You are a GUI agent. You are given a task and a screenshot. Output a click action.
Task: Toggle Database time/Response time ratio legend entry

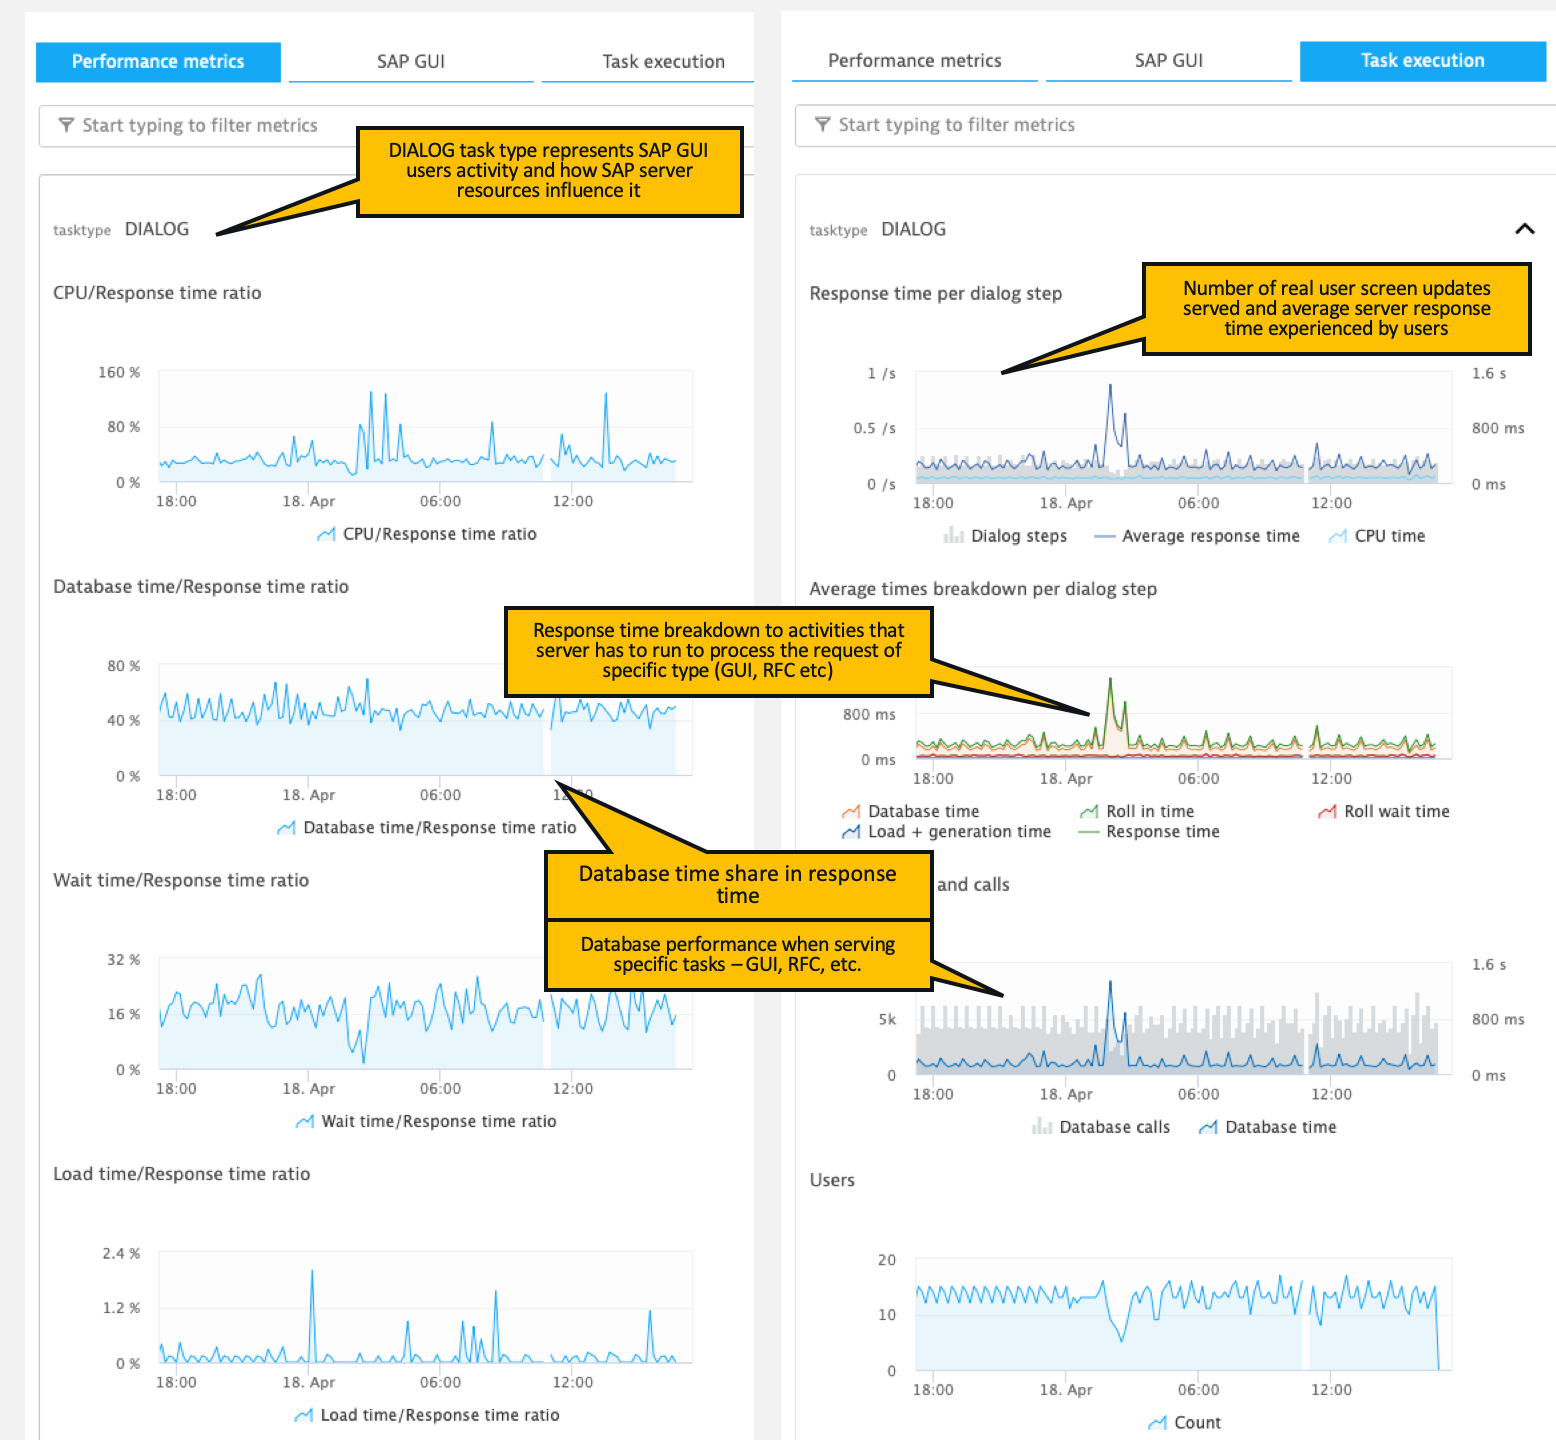(427, 828)
